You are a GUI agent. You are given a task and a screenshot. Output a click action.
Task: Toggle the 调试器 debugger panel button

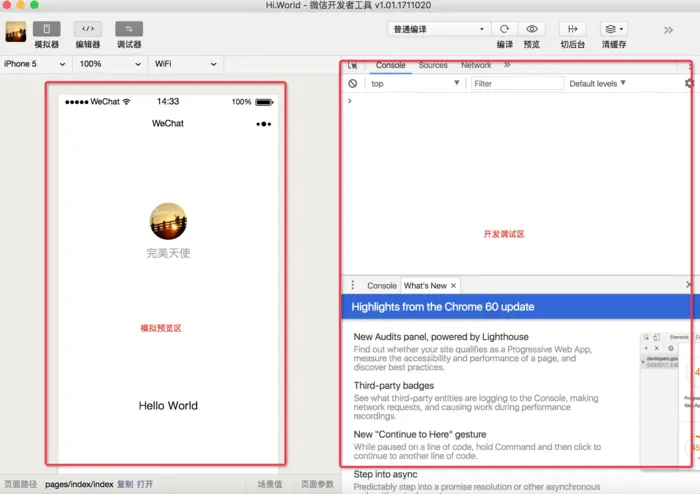coord(129,29)
